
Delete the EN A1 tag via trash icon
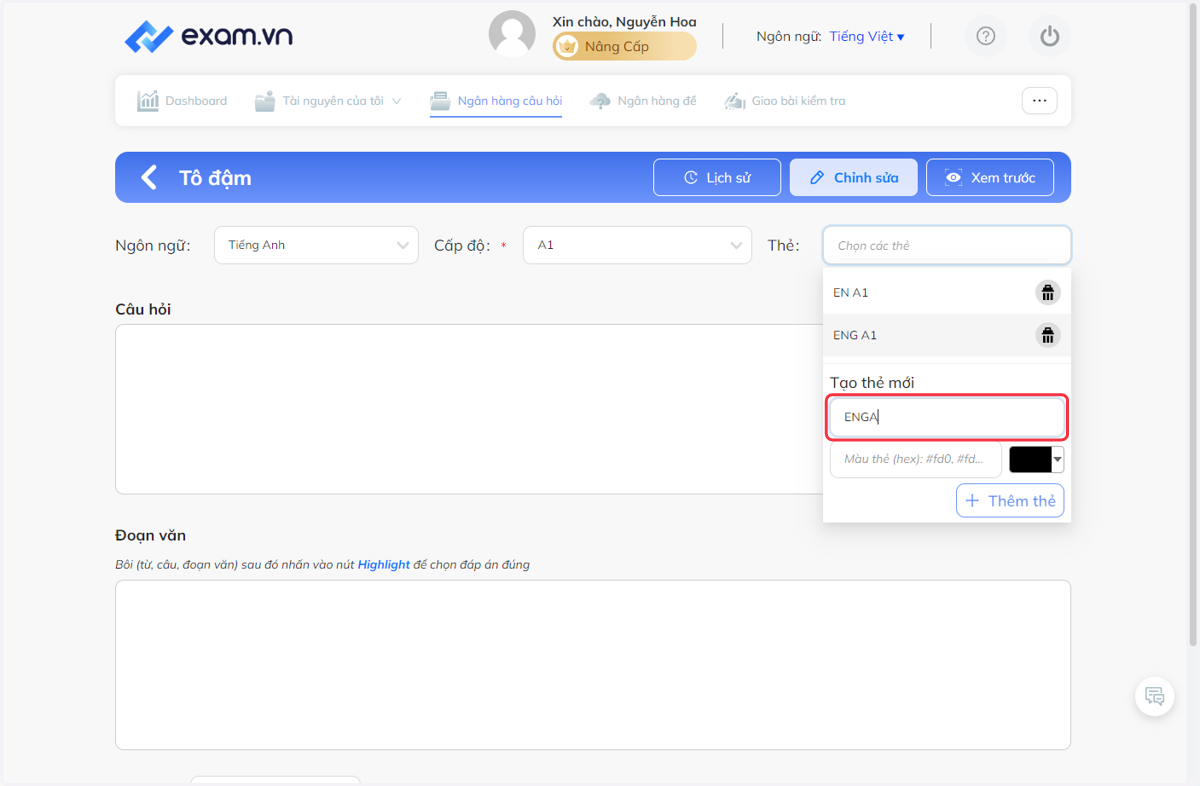1047,293
